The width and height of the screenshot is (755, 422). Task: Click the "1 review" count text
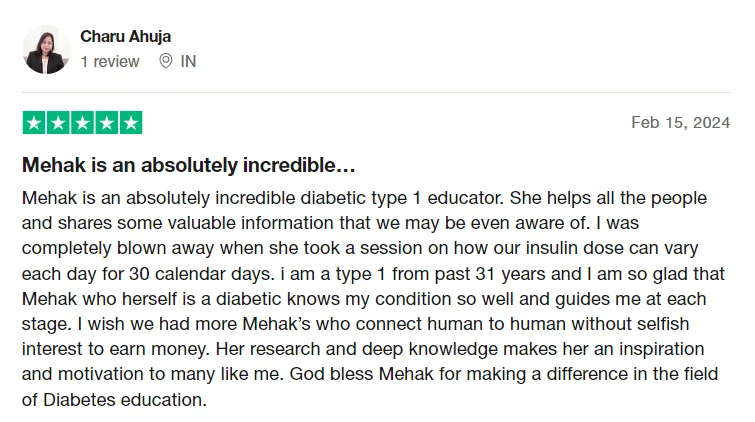click(110, 61)
